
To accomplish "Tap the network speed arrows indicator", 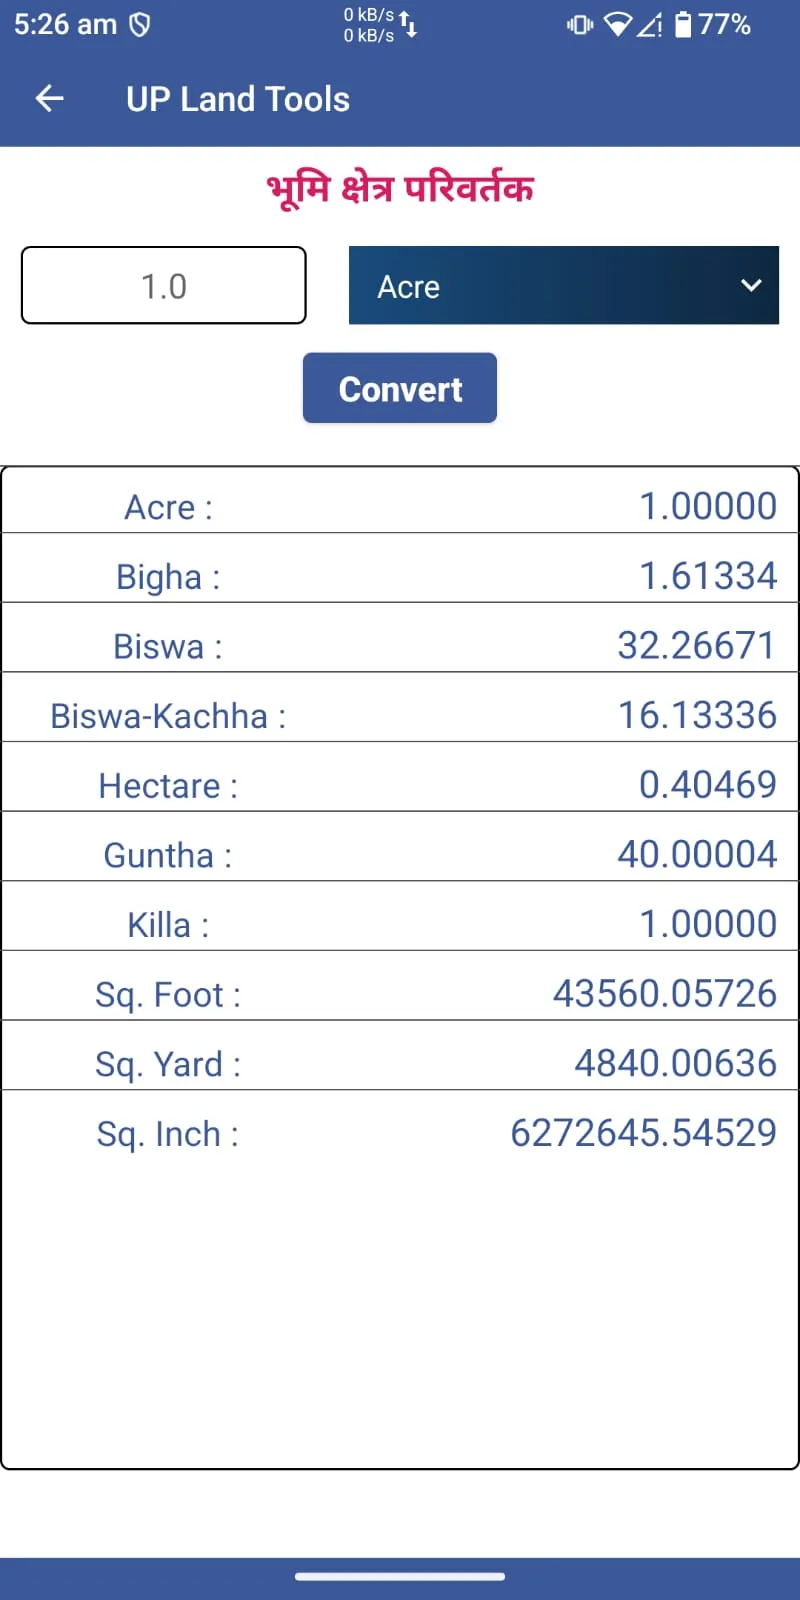I will (x=408, y=24).
